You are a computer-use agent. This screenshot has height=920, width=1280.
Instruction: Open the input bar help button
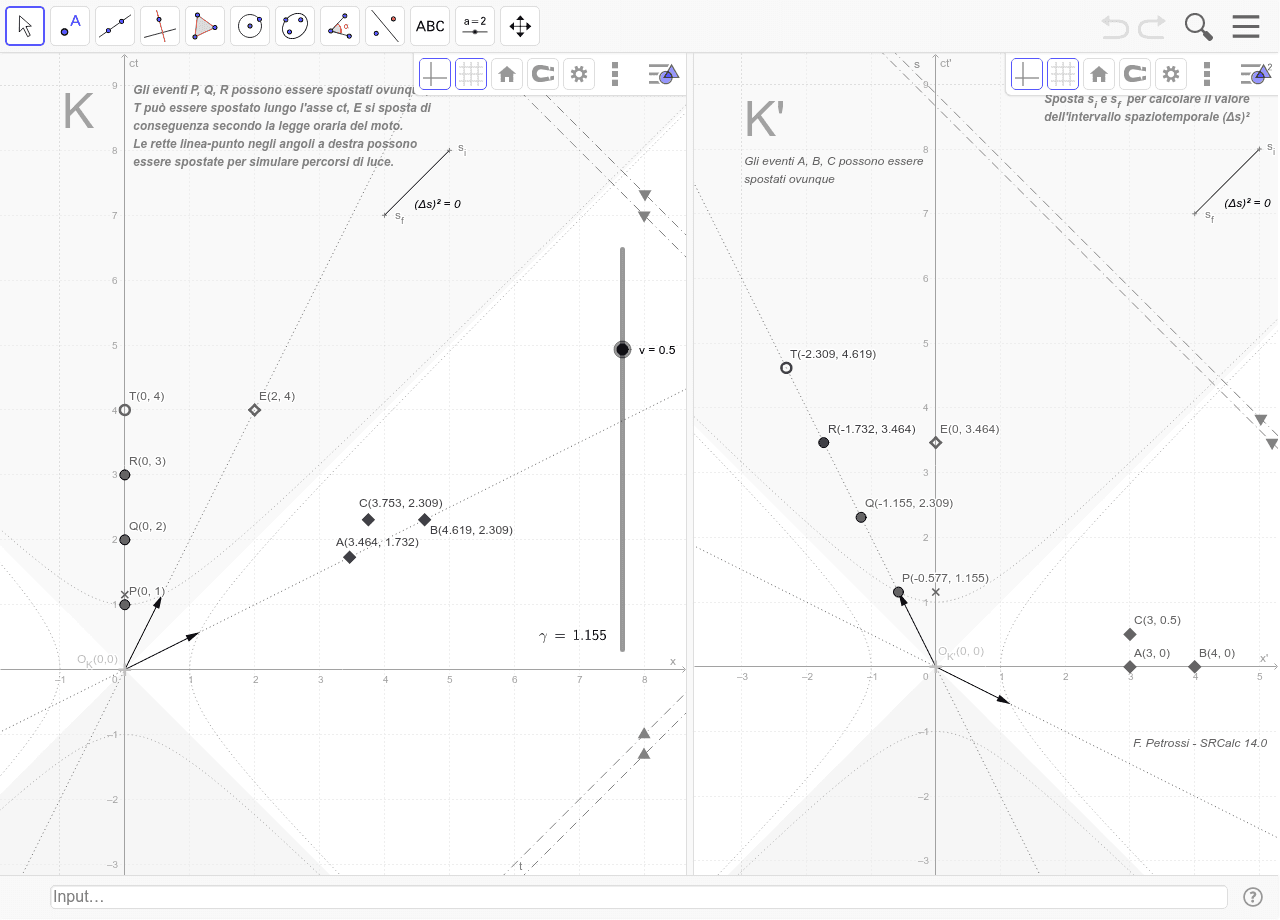tap(1252, 897)
